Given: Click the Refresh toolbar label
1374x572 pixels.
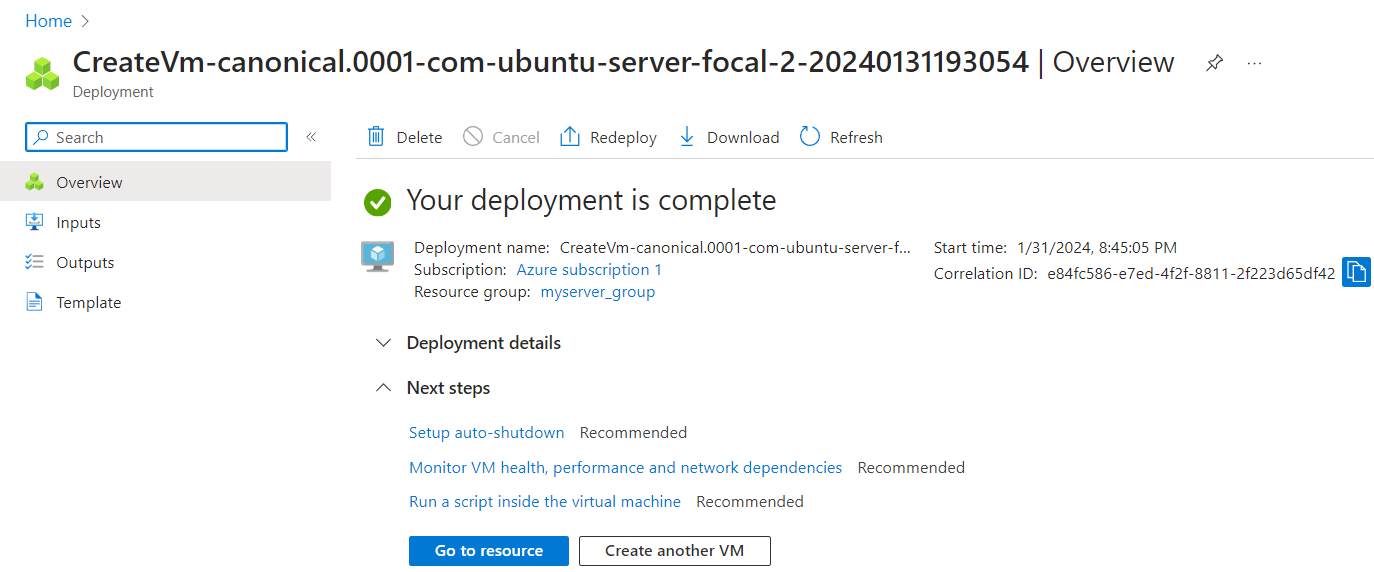Looking at the screenshot, I should (x=856, y=138).
